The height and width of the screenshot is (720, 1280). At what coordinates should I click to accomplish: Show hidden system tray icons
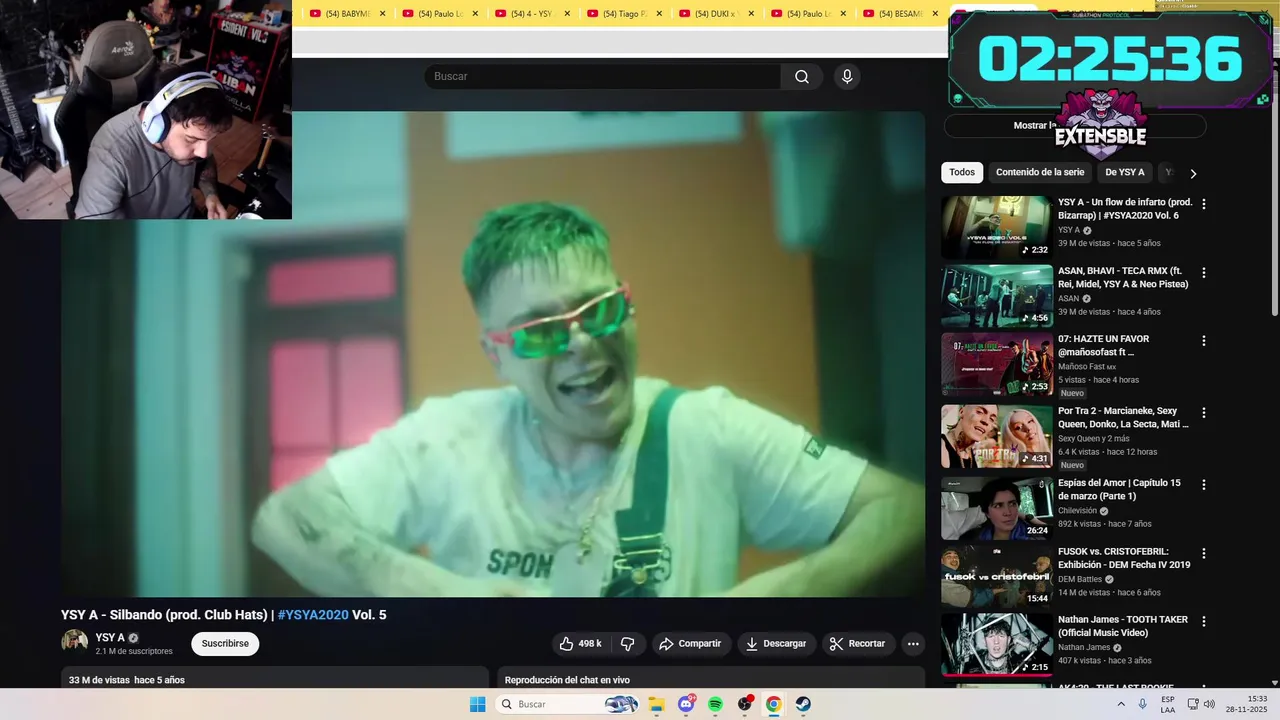click(1121, 704)
